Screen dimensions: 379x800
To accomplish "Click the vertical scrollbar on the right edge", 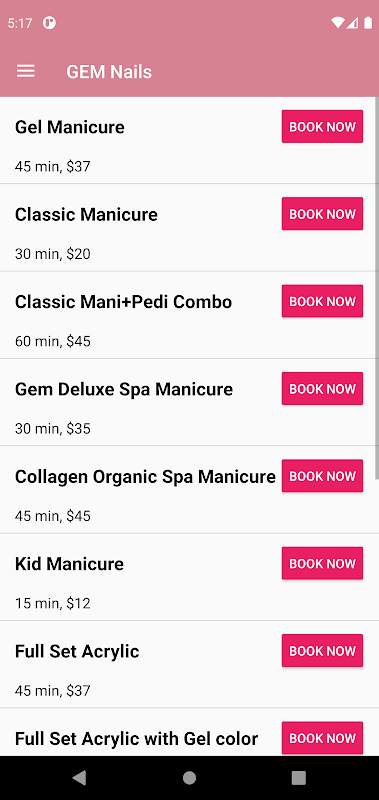I will pos(377,288).
